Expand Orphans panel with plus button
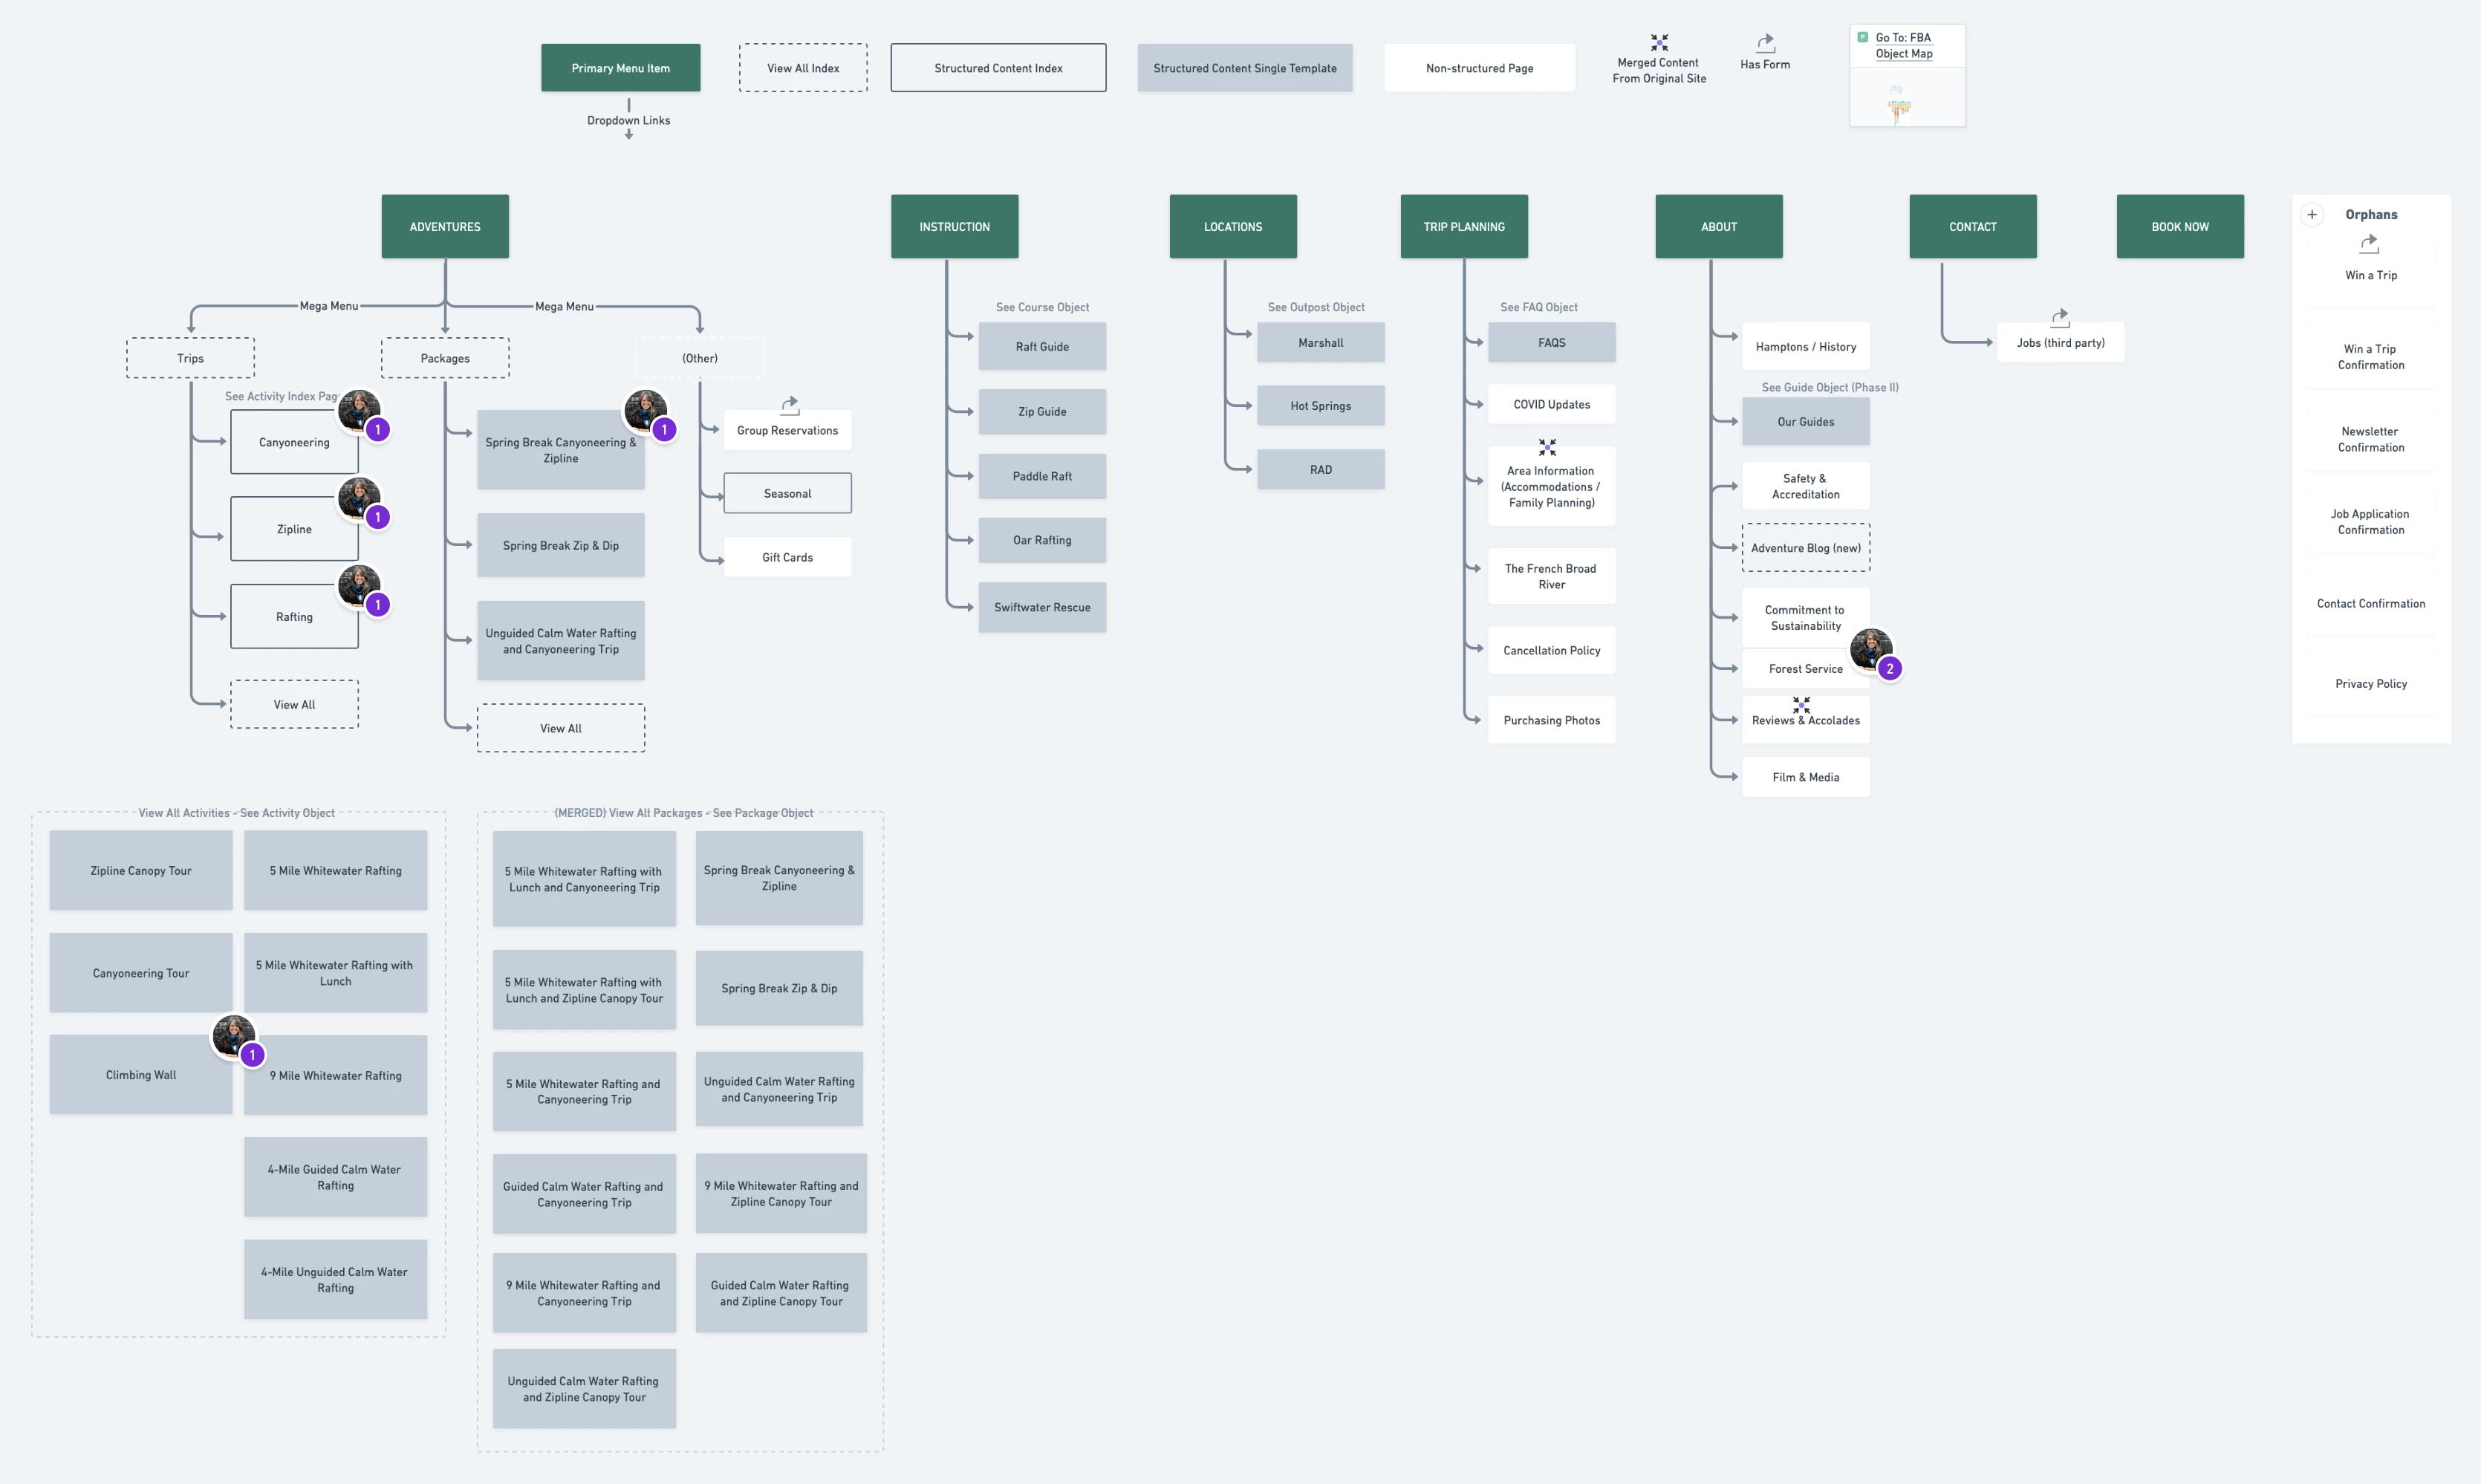 click(2311, 214)
